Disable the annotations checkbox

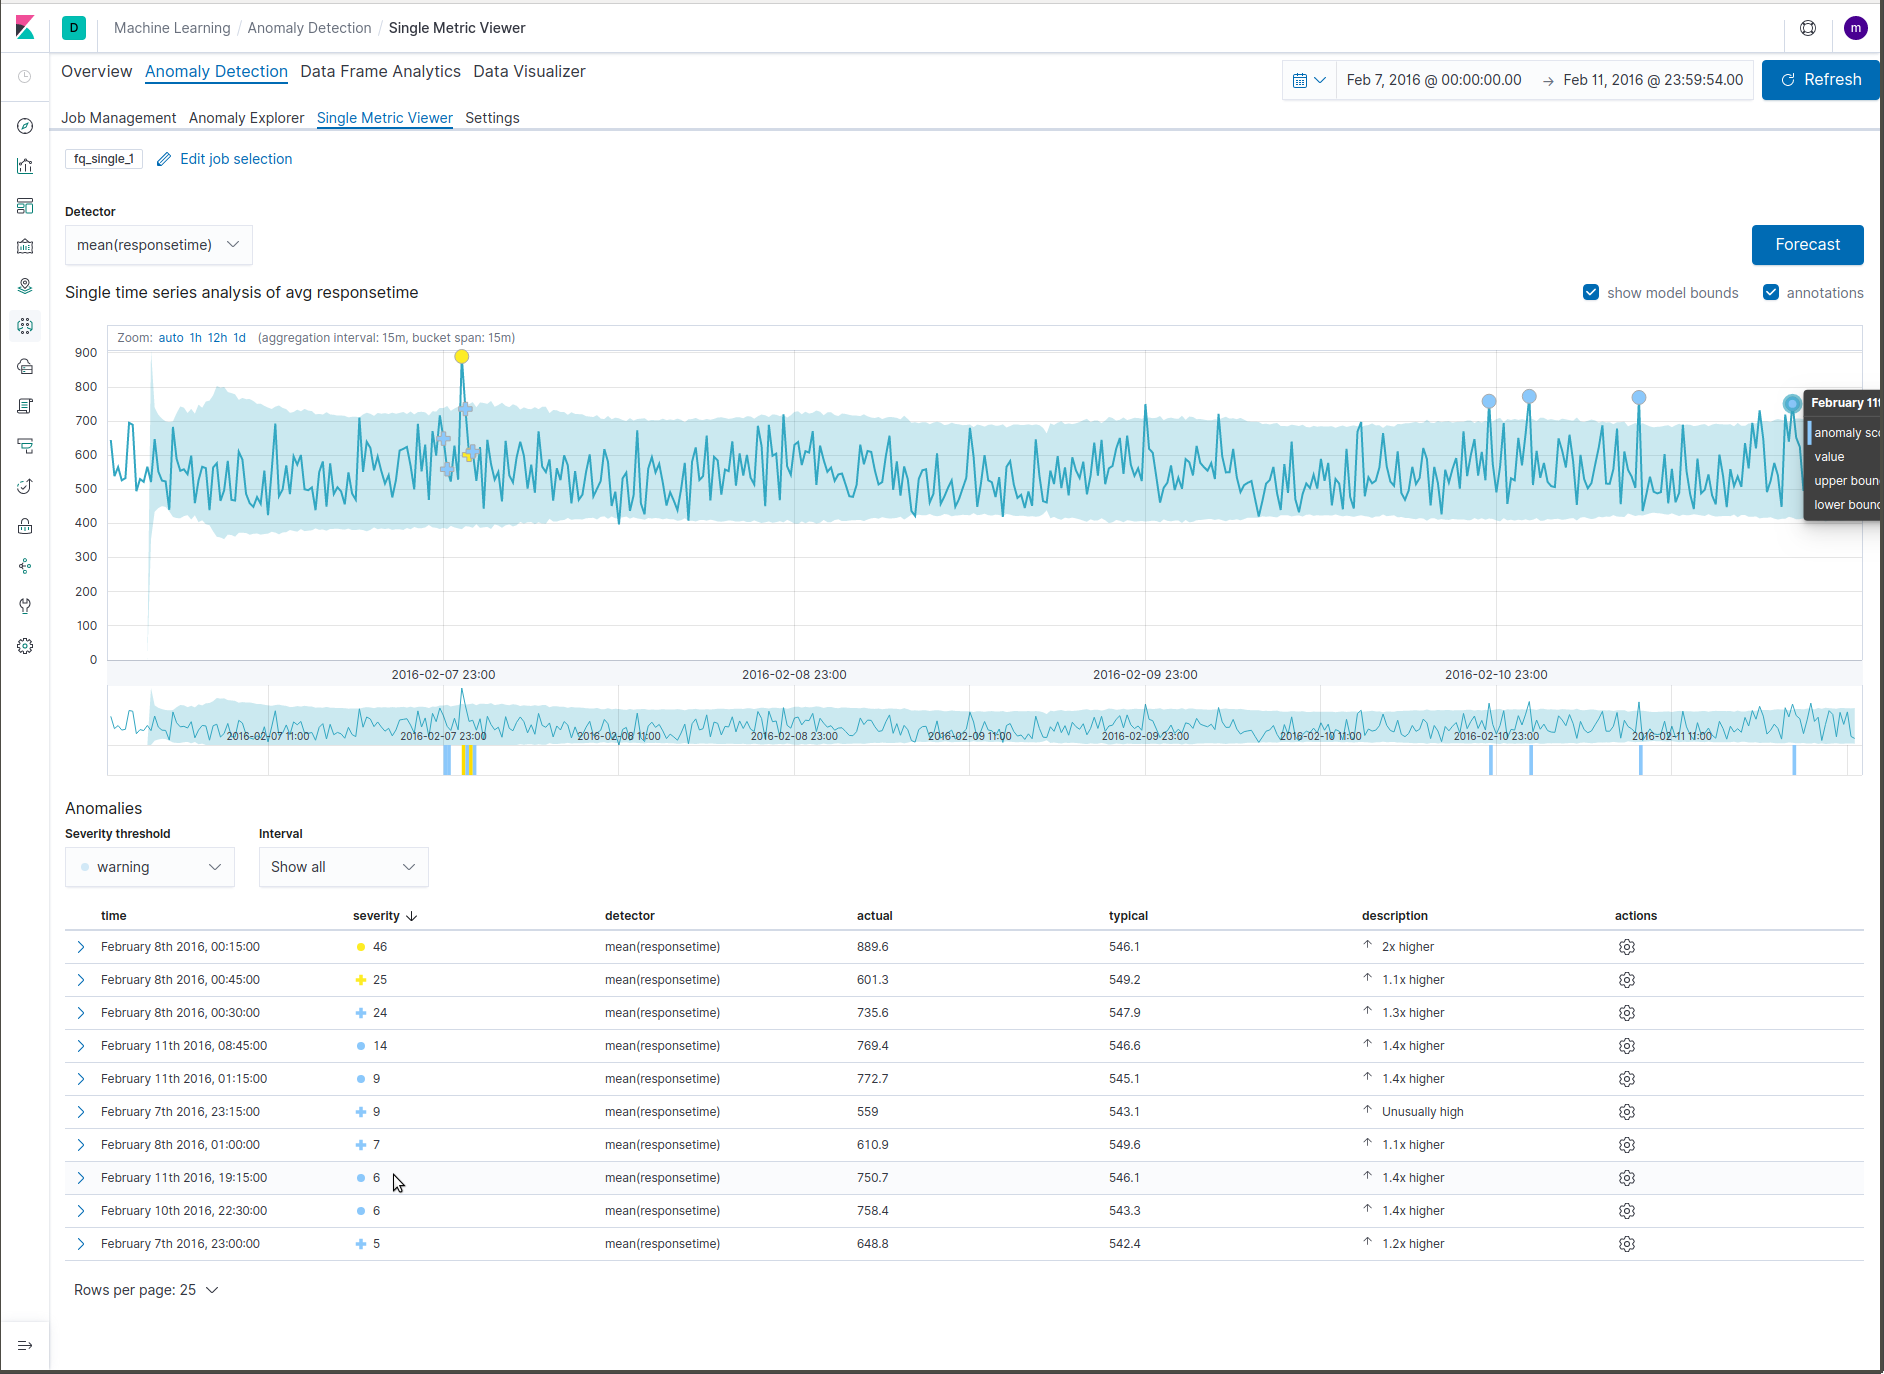pos(1770,292)
